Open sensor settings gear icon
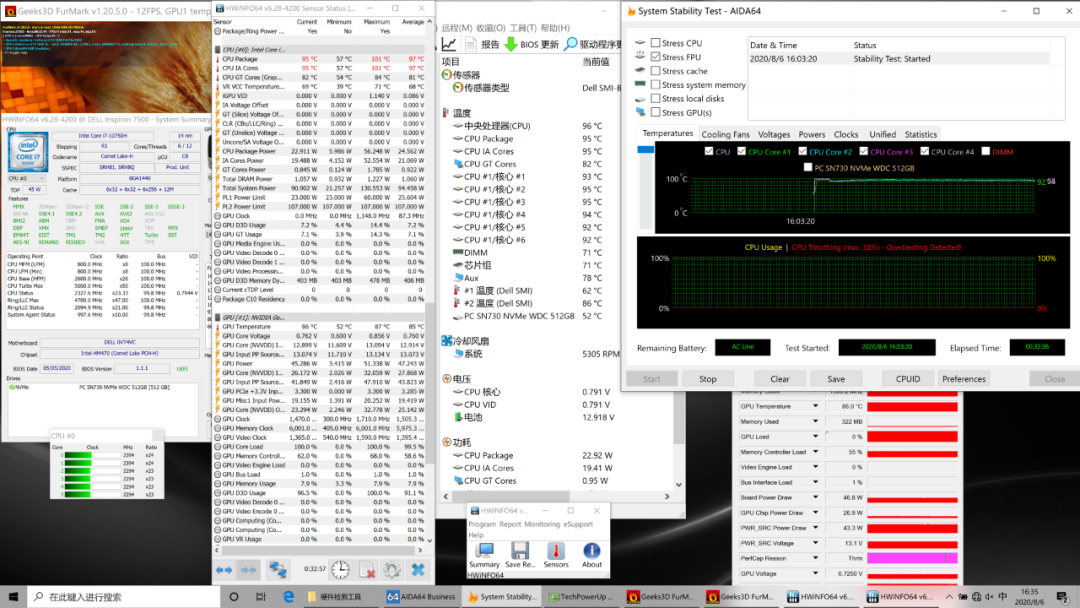 coord(392,569)
